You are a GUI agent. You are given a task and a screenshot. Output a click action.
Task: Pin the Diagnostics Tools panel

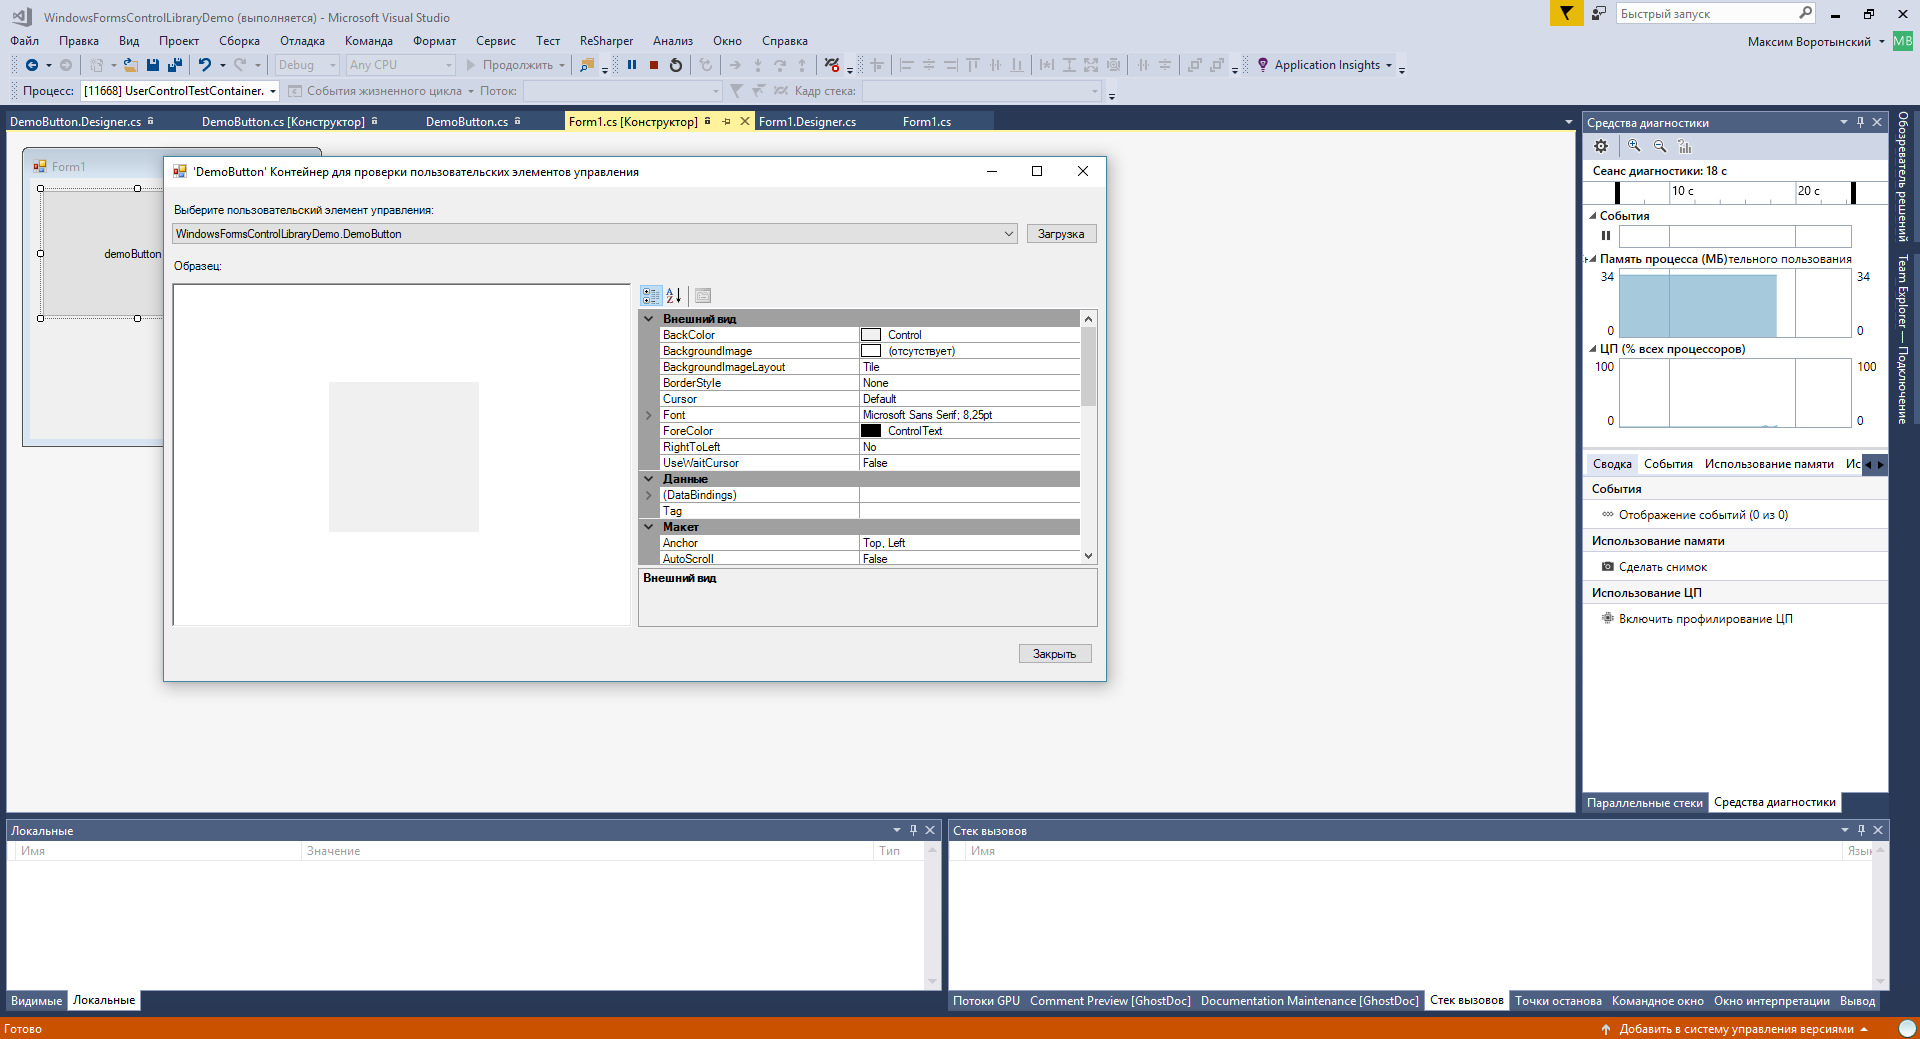coord(1861,122)
